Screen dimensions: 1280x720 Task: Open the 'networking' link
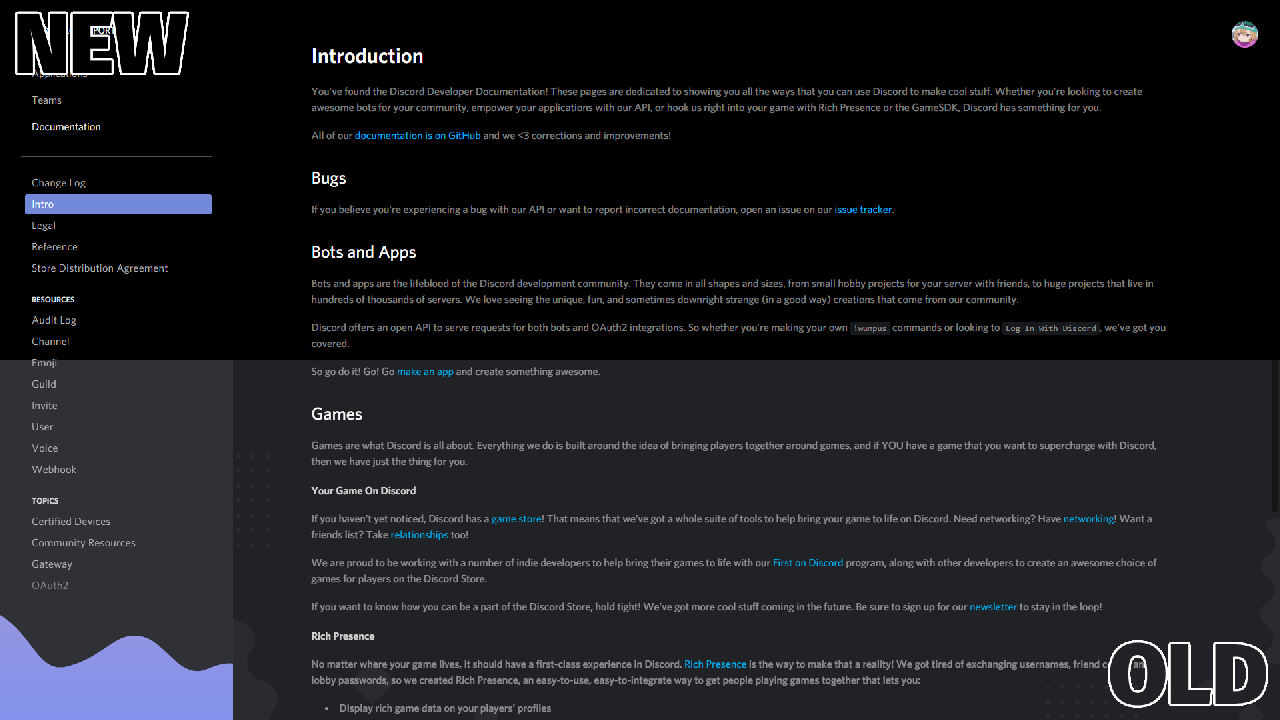[x=1088, y=519]
